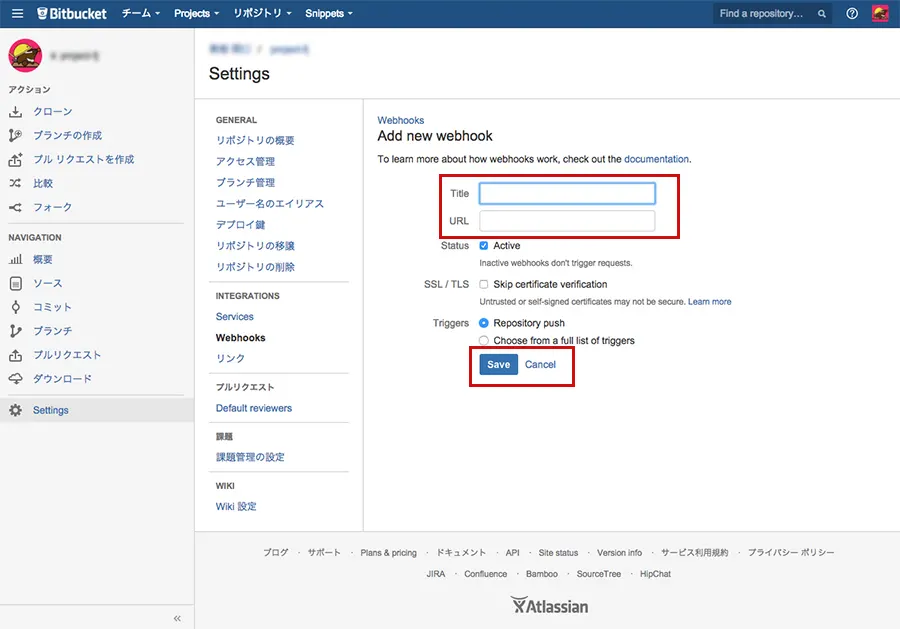Uncheck the Active status checkbox

pyautogui.click(x=484, y=246)
